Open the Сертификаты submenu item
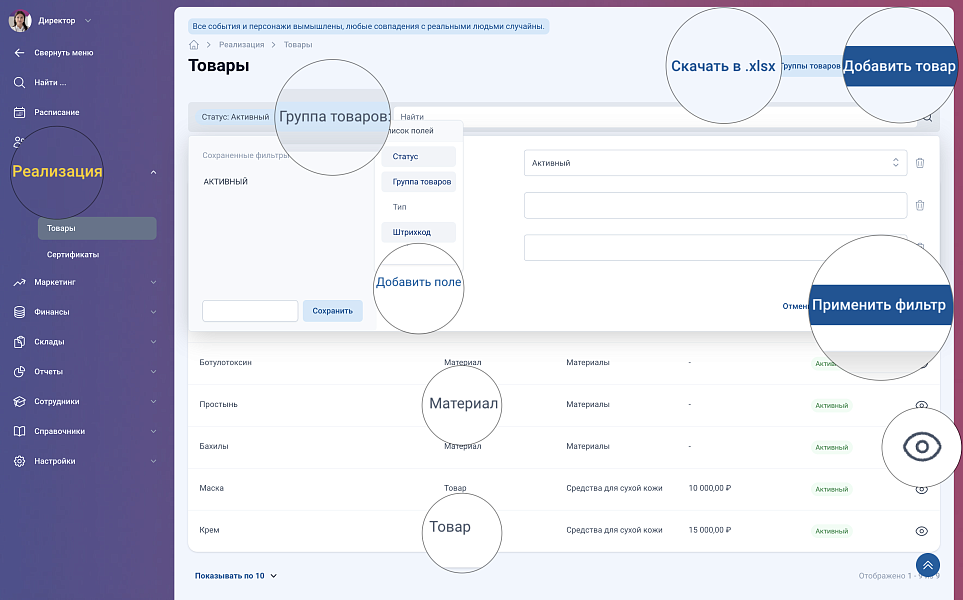 73,254
